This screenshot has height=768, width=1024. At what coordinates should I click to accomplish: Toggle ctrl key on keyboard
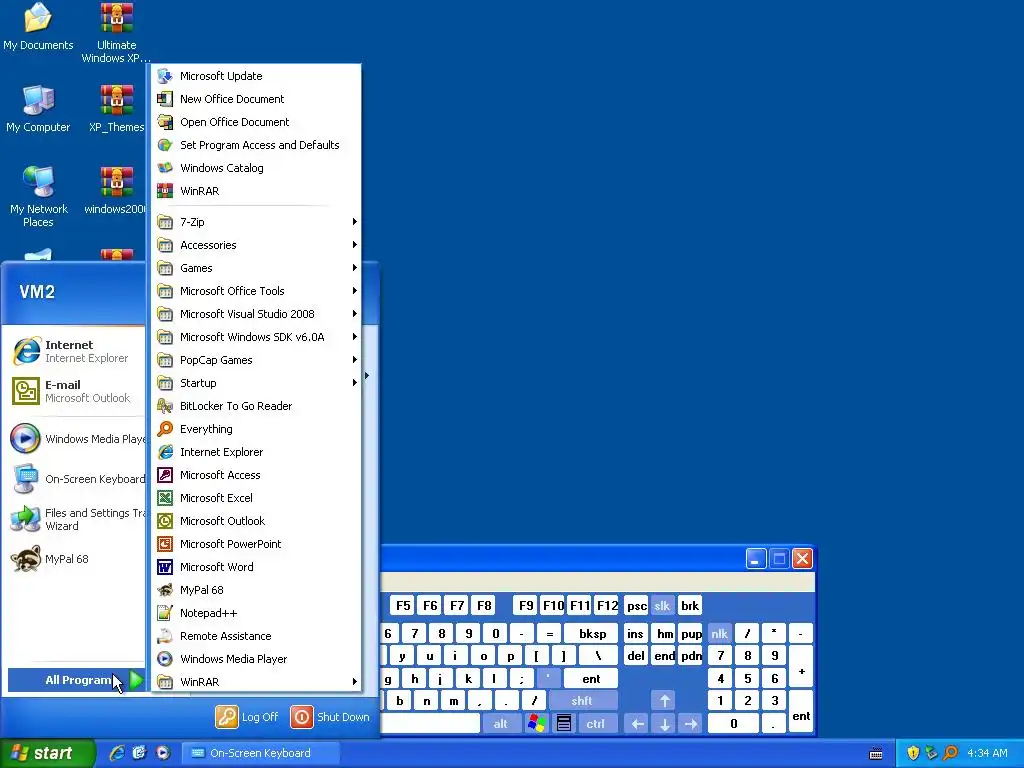(596, 724)
